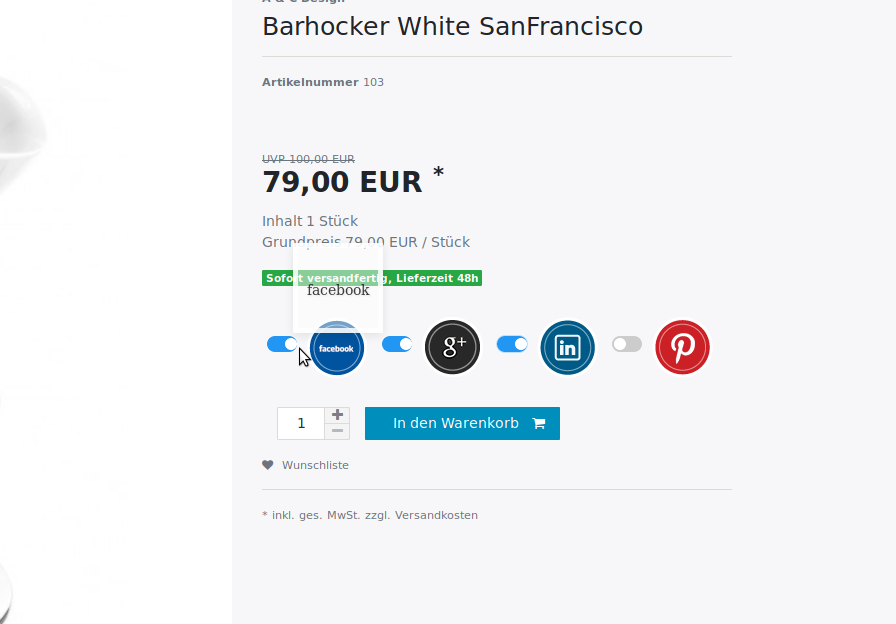Turn off the Google+ sharing toggle
Viewport: 896px width, 624px height.
397,344
